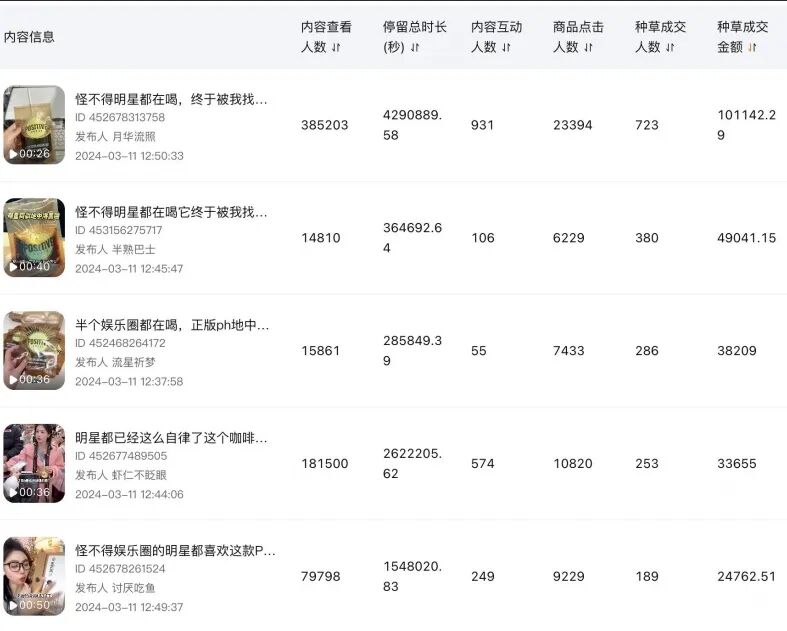Screen dimensions: 787x631
Task: Select text ID 453156275717
Action: point(119,230)
